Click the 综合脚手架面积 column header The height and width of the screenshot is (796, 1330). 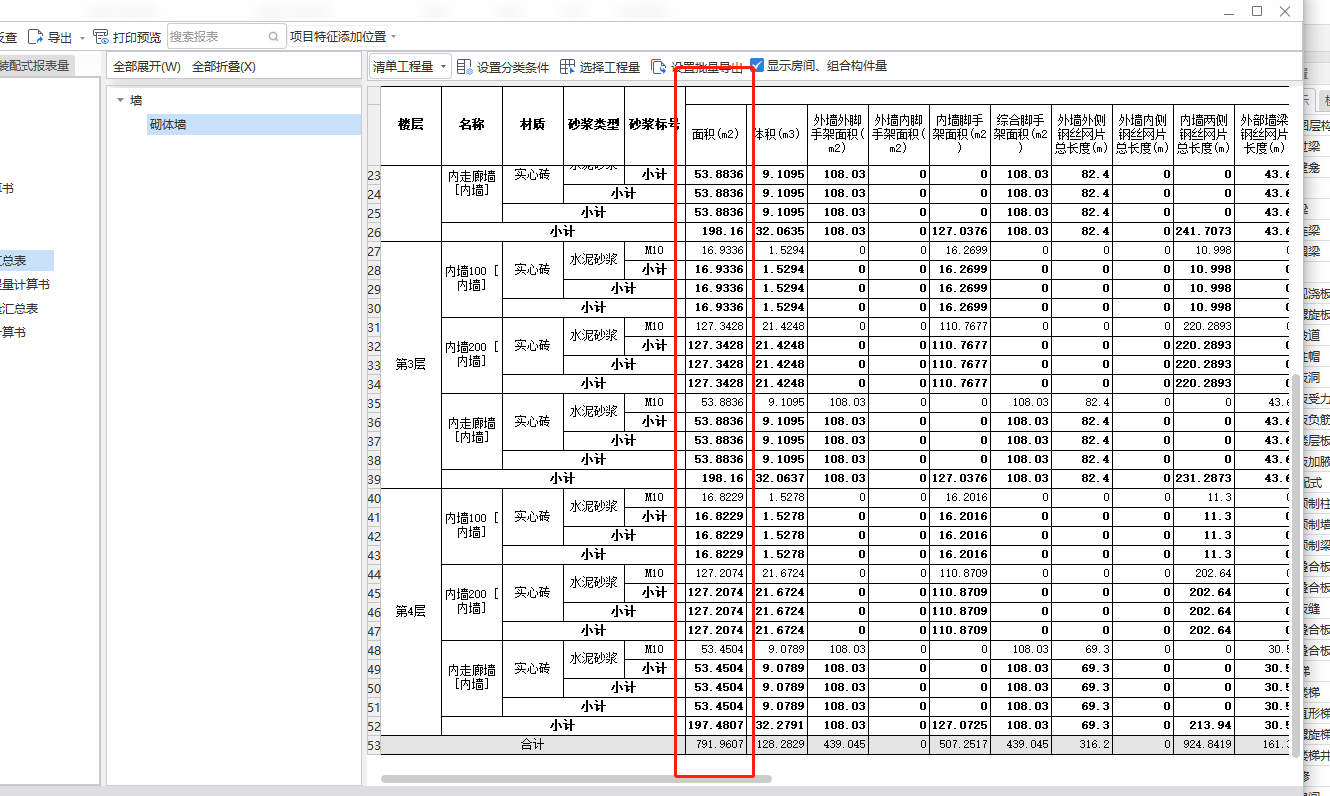[1021, 133]
